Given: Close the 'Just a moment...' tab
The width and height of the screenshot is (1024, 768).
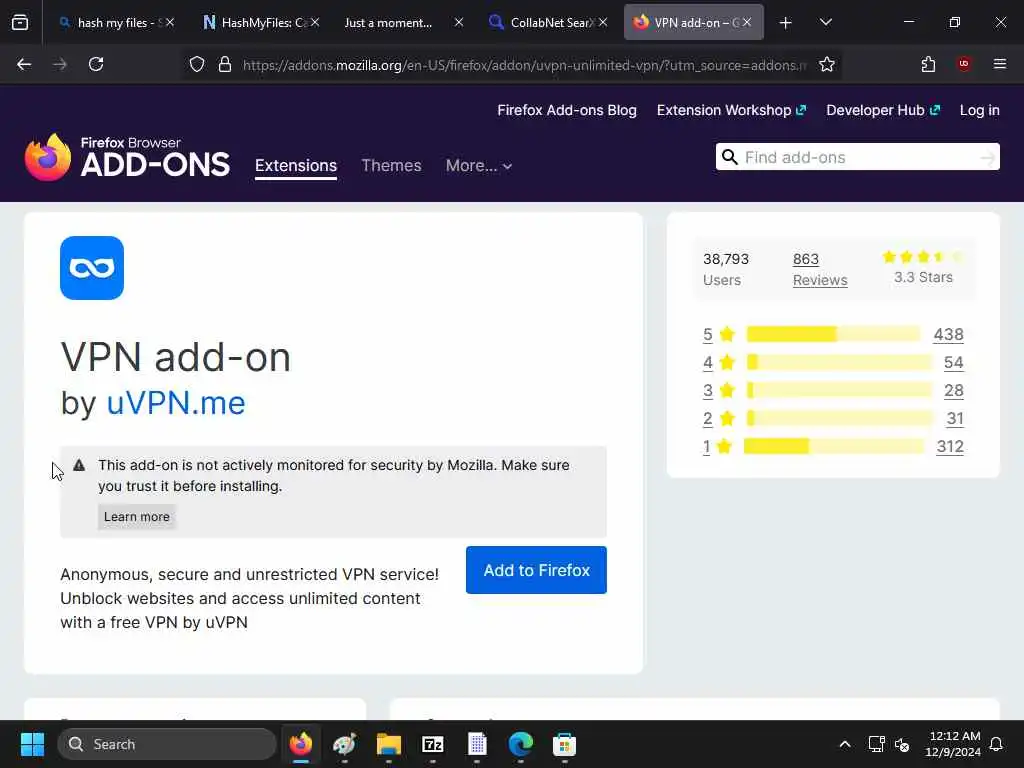Looking at the screenshot, I should (458, 22).
